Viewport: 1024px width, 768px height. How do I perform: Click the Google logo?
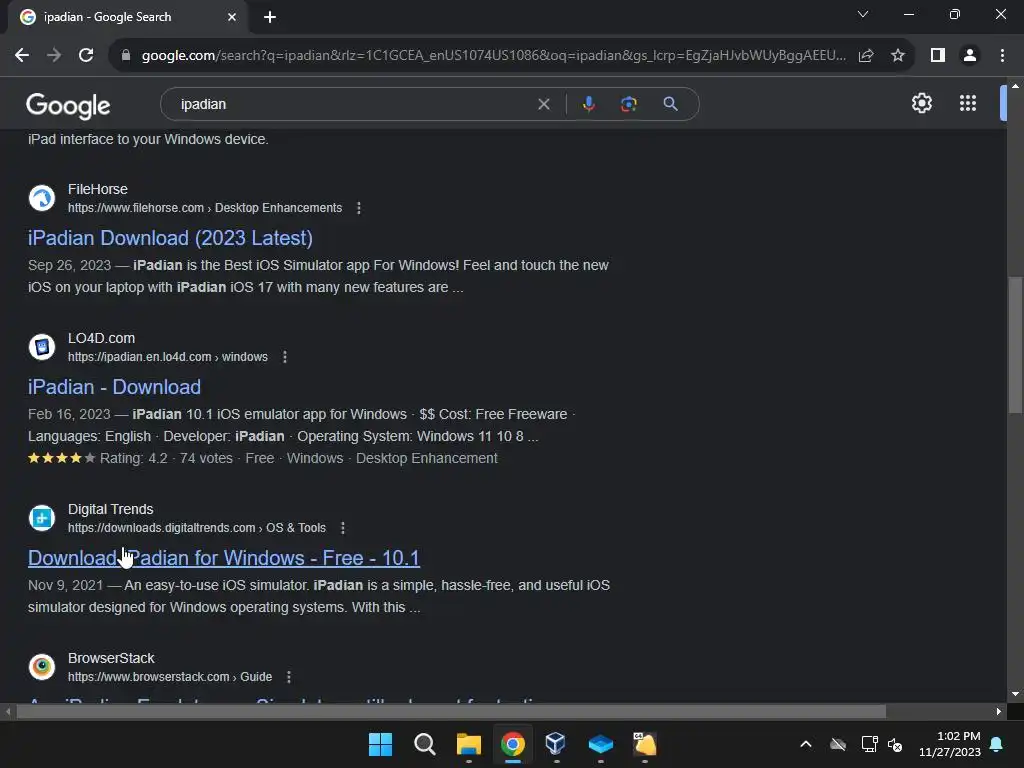(68, 105)
